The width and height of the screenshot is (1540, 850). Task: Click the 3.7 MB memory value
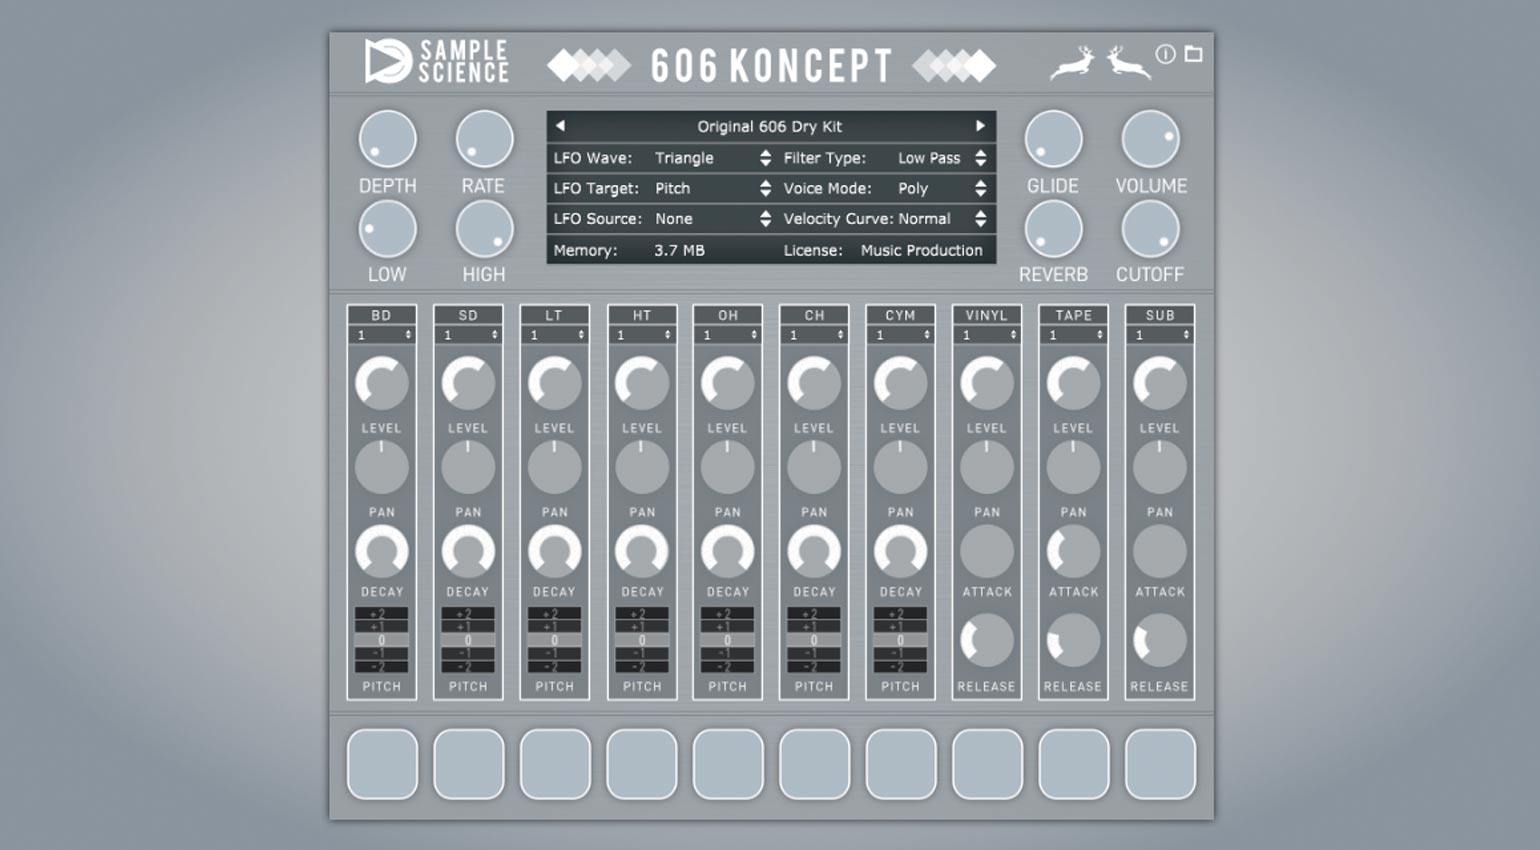[679, 250]
